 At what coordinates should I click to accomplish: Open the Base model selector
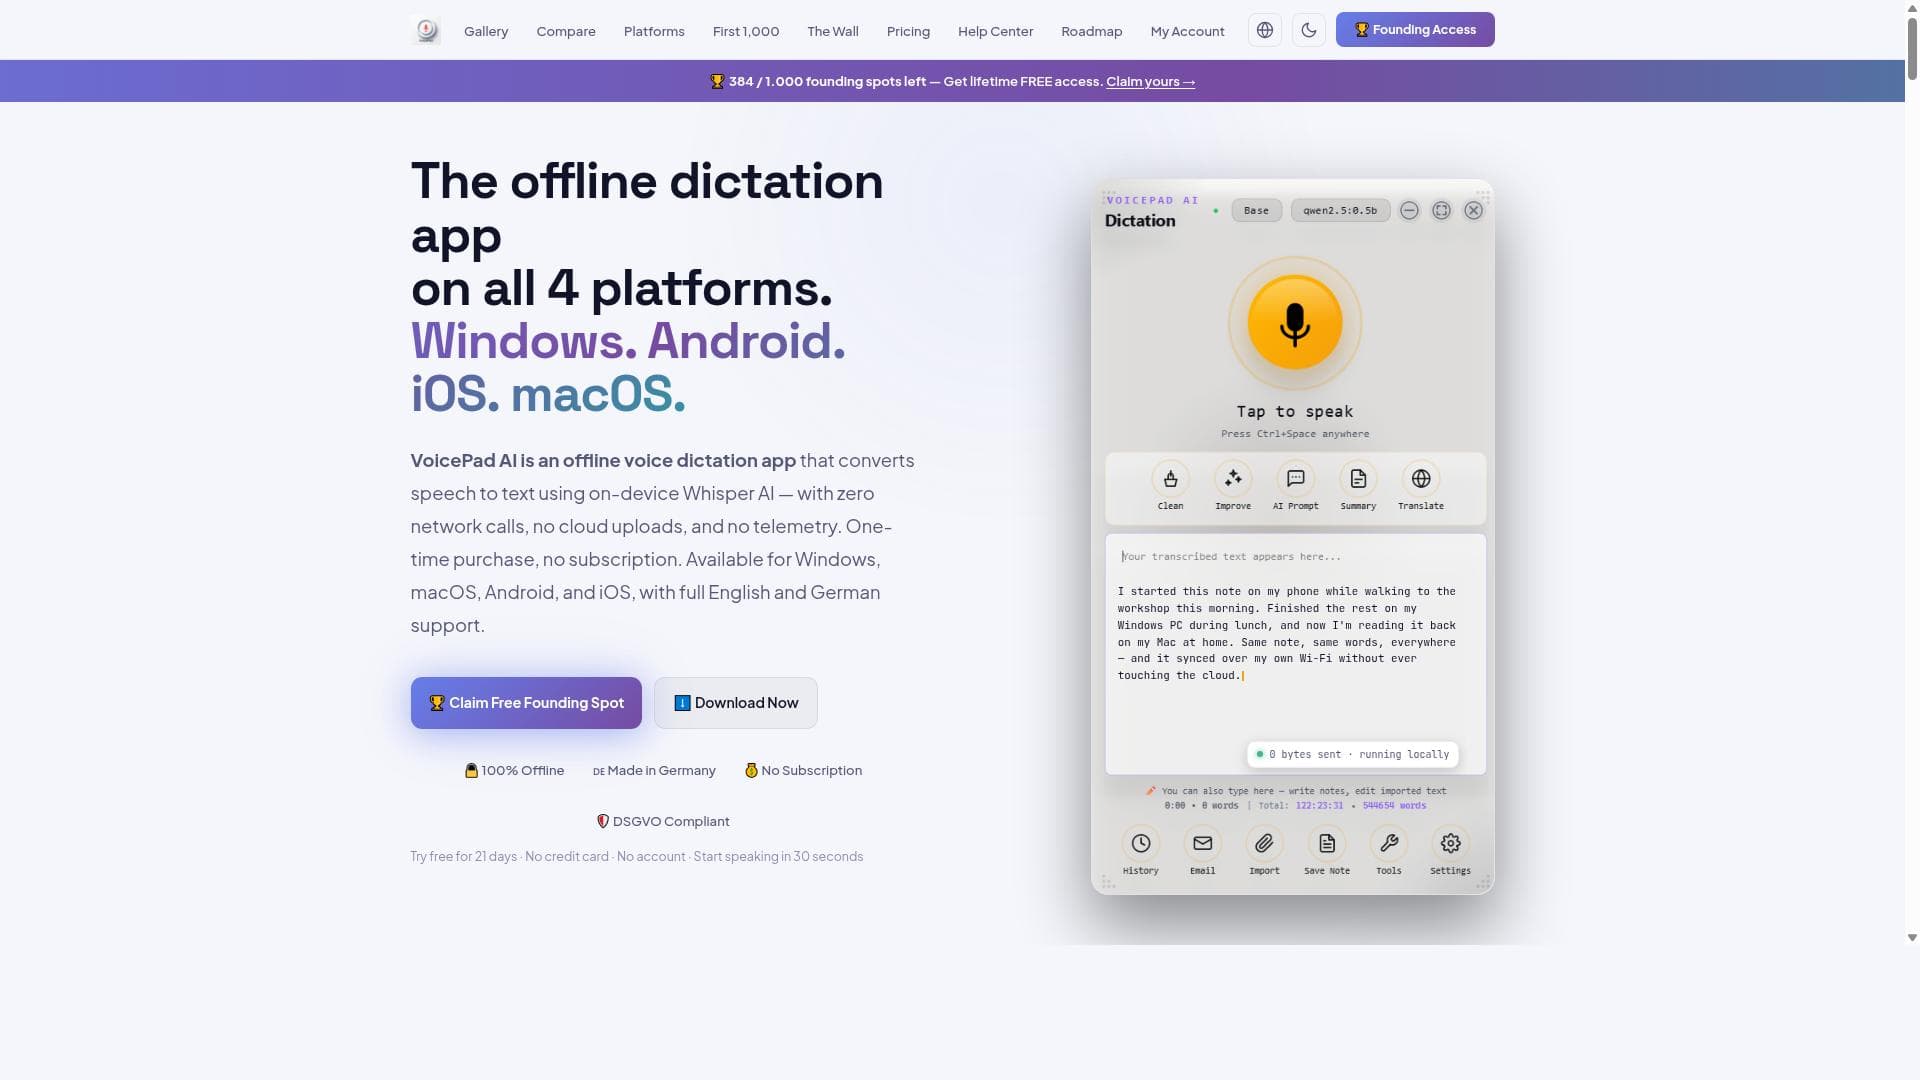(x=1256, y=211)
